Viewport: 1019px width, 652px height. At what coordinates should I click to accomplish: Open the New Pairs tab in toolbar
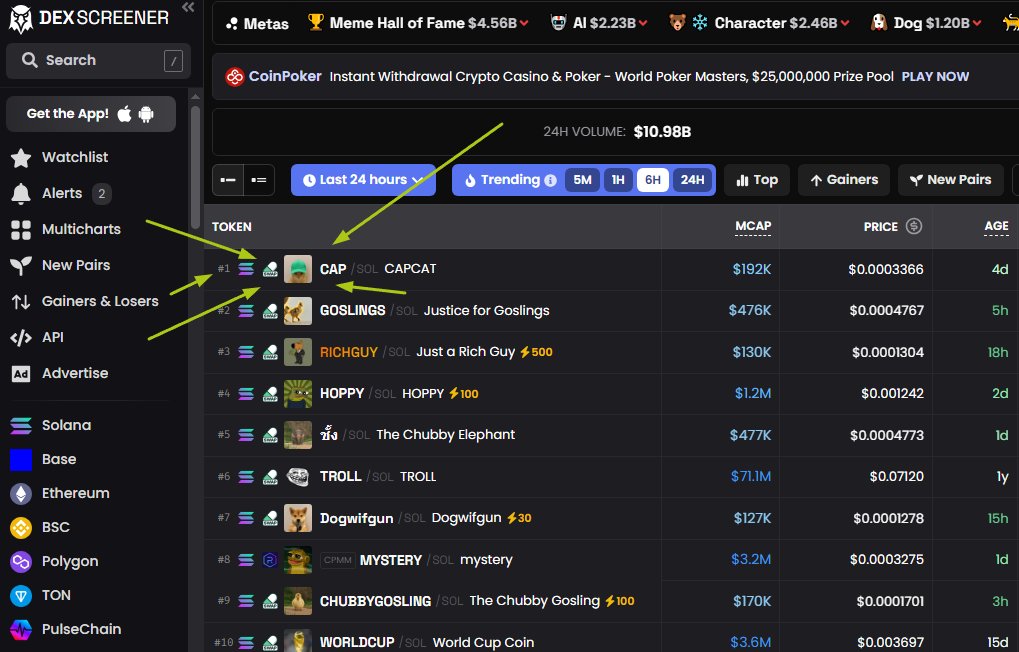click(951, 180)
